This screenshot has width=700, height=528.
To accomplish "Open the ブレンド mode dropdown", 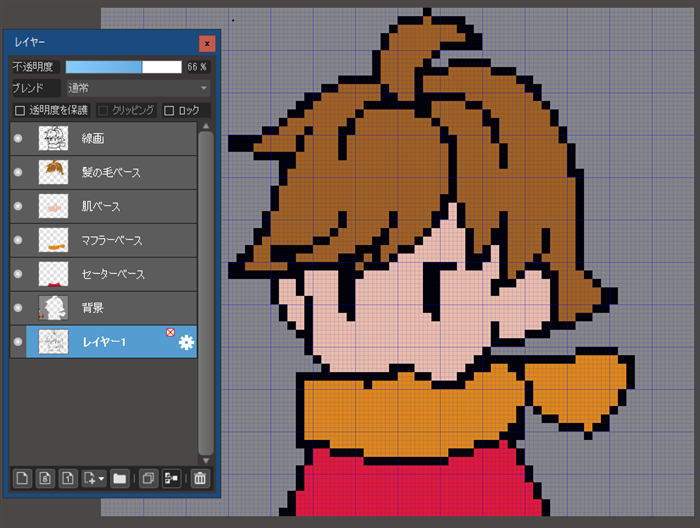I will [x=138, y=88].
